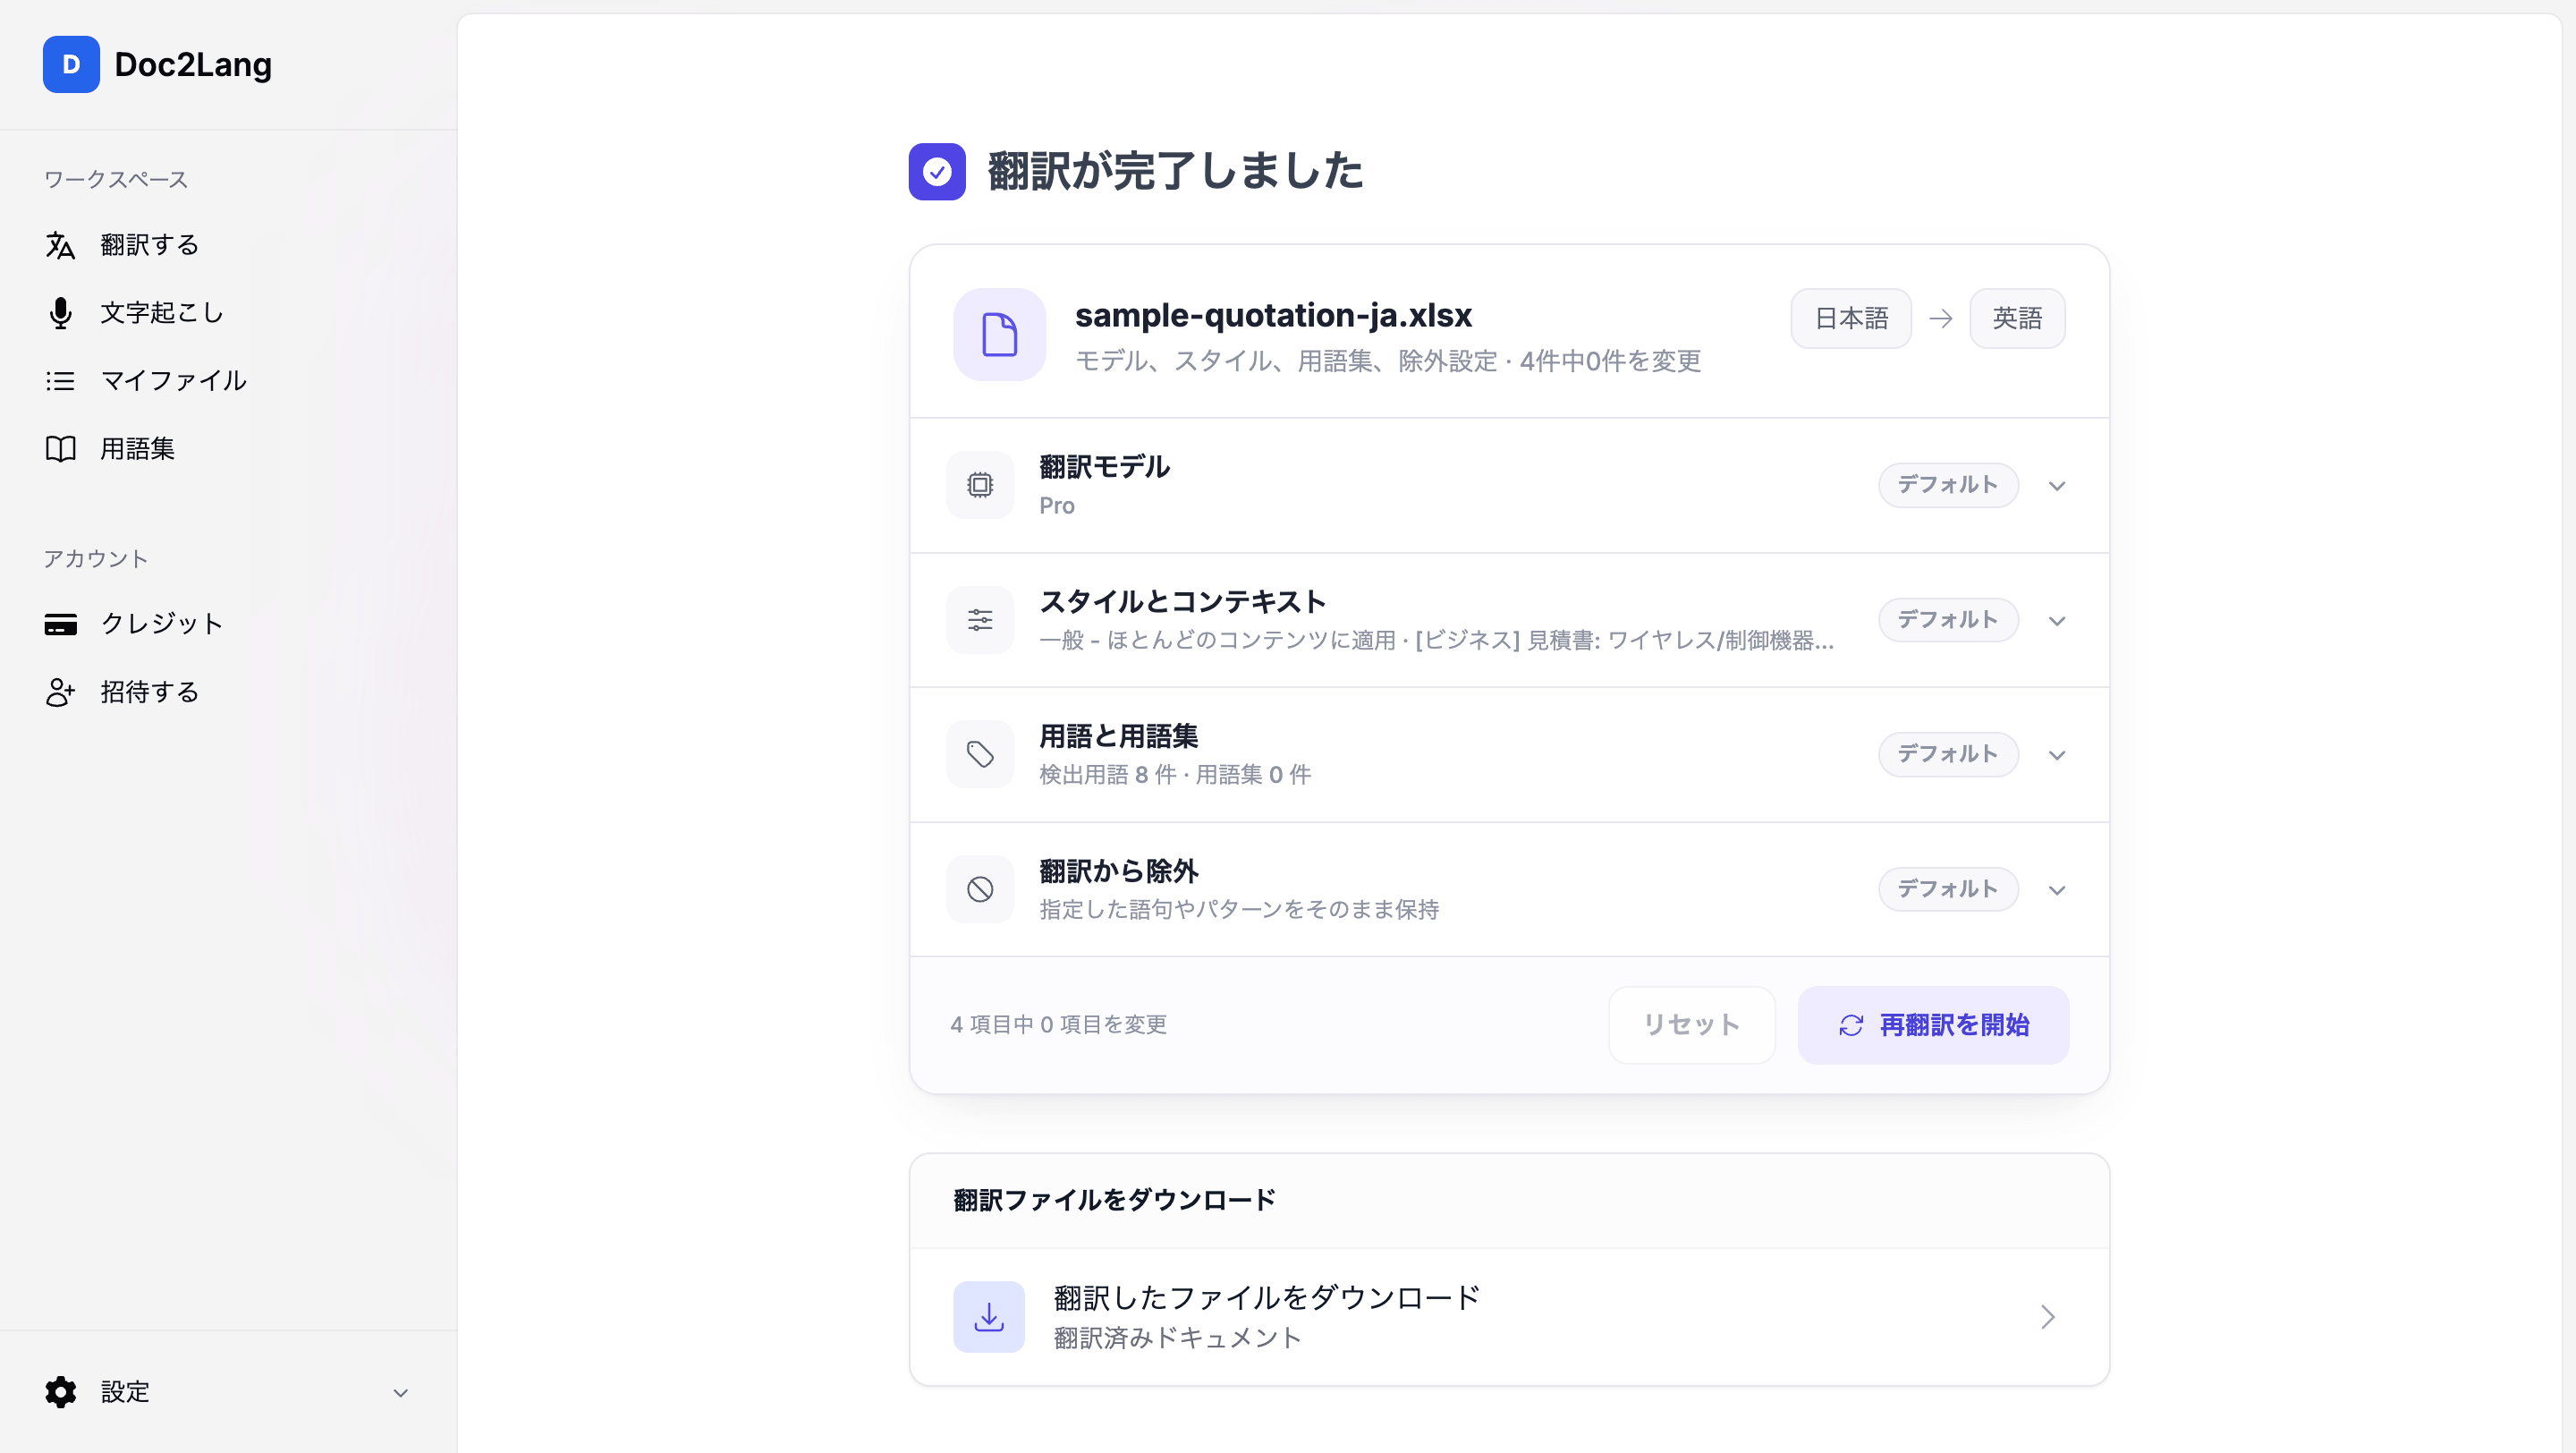Expand the 用語と用語集 row chevron

point(2057,755)
